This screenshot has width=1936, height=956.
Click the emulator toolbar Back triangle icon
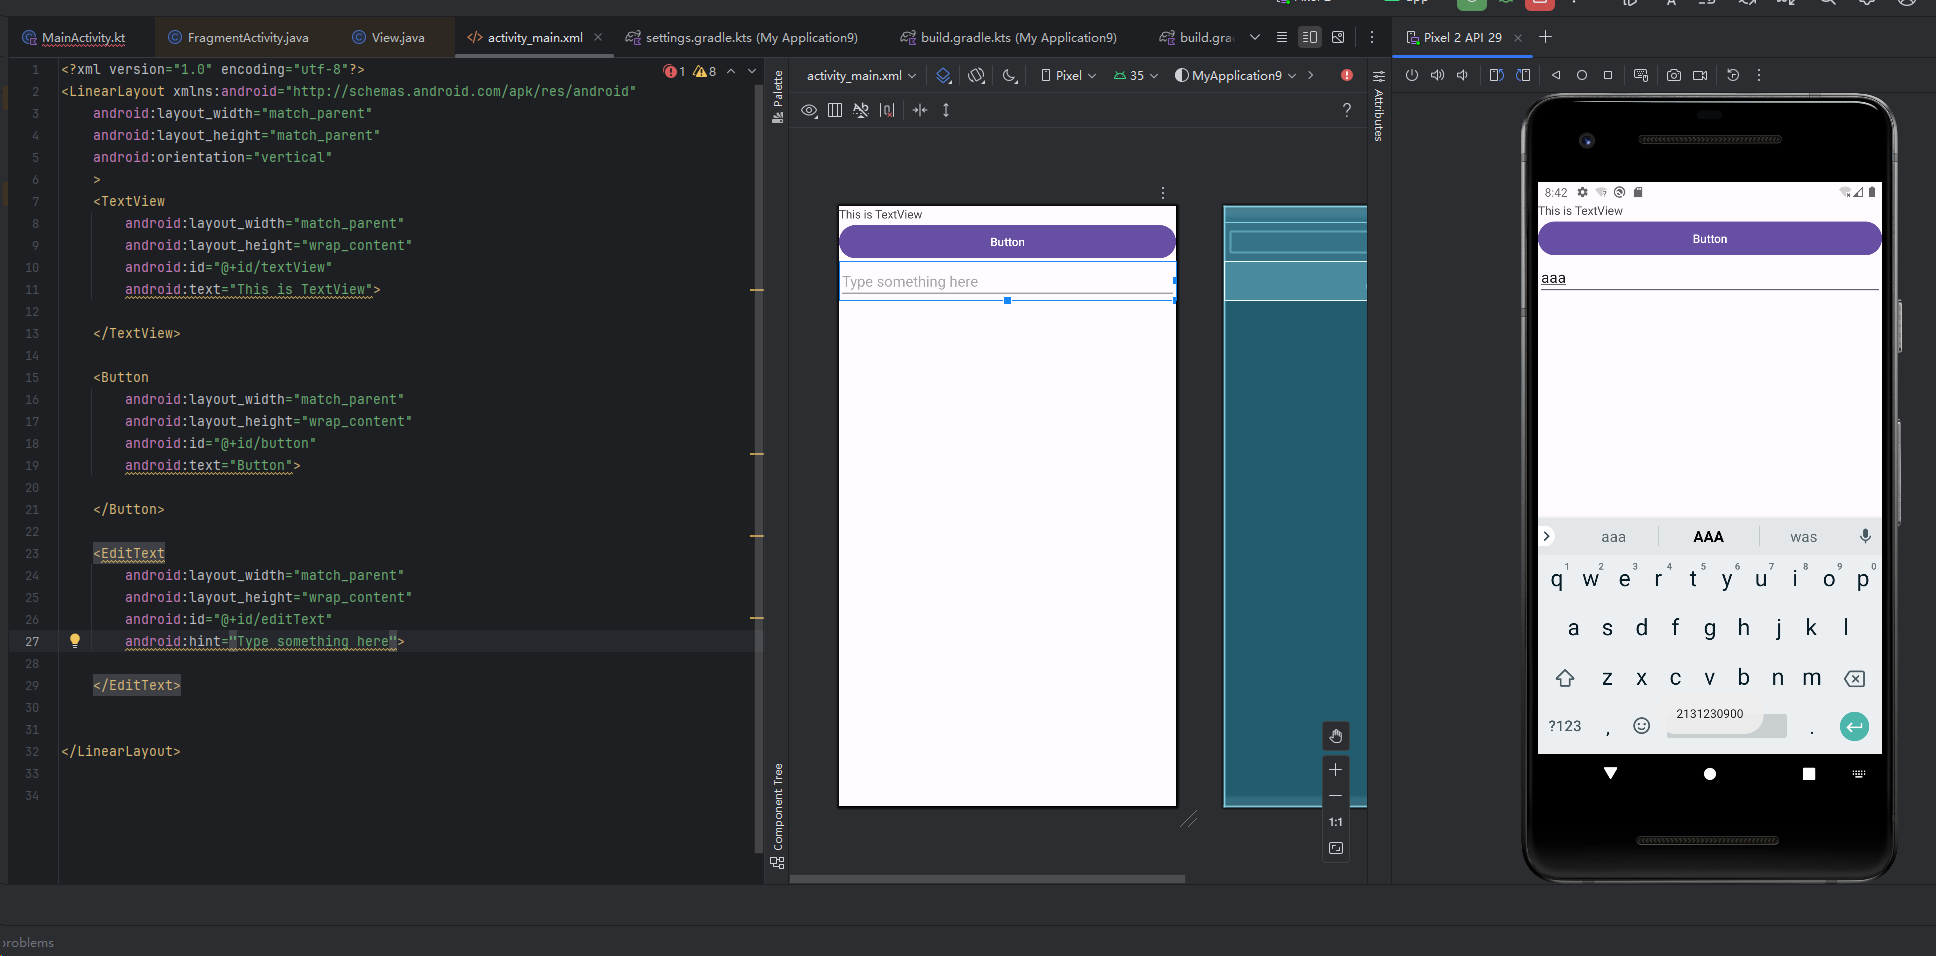pos(1556,75)
